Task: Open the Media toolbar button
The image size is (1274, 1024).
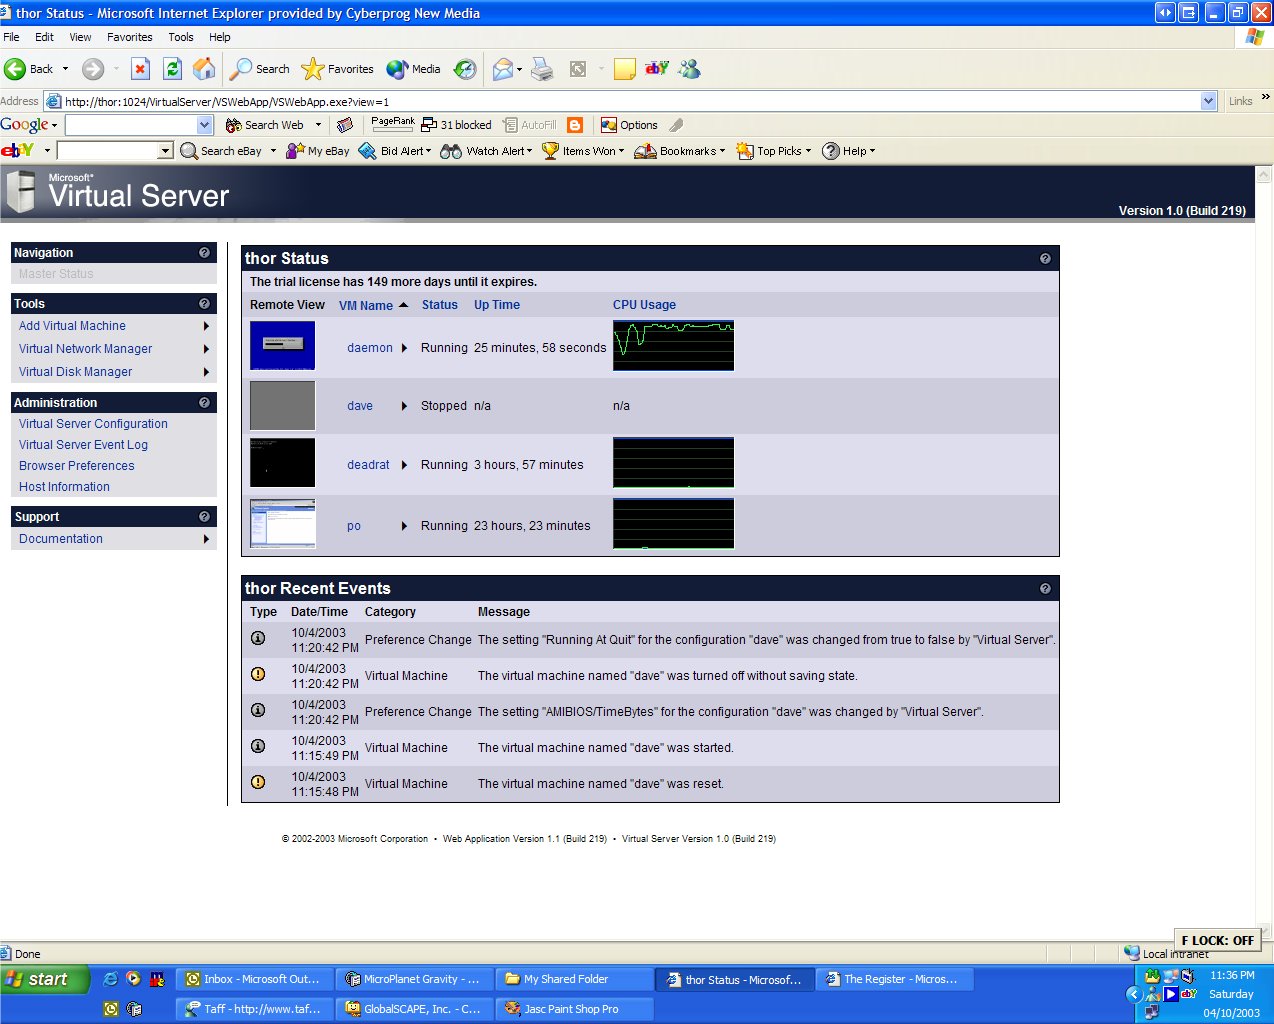Action: (414, 69)
